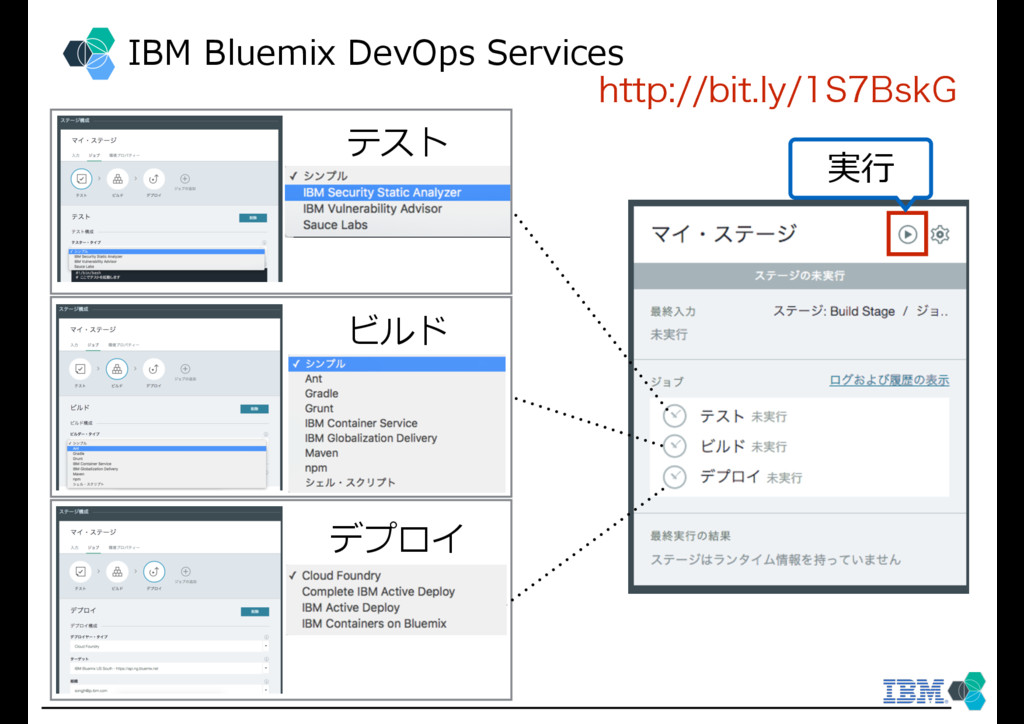The height and width of the screenshot is (724, 1024).
Task: Click the dark script editor in test panel
Action: click(x=168, y=275)
